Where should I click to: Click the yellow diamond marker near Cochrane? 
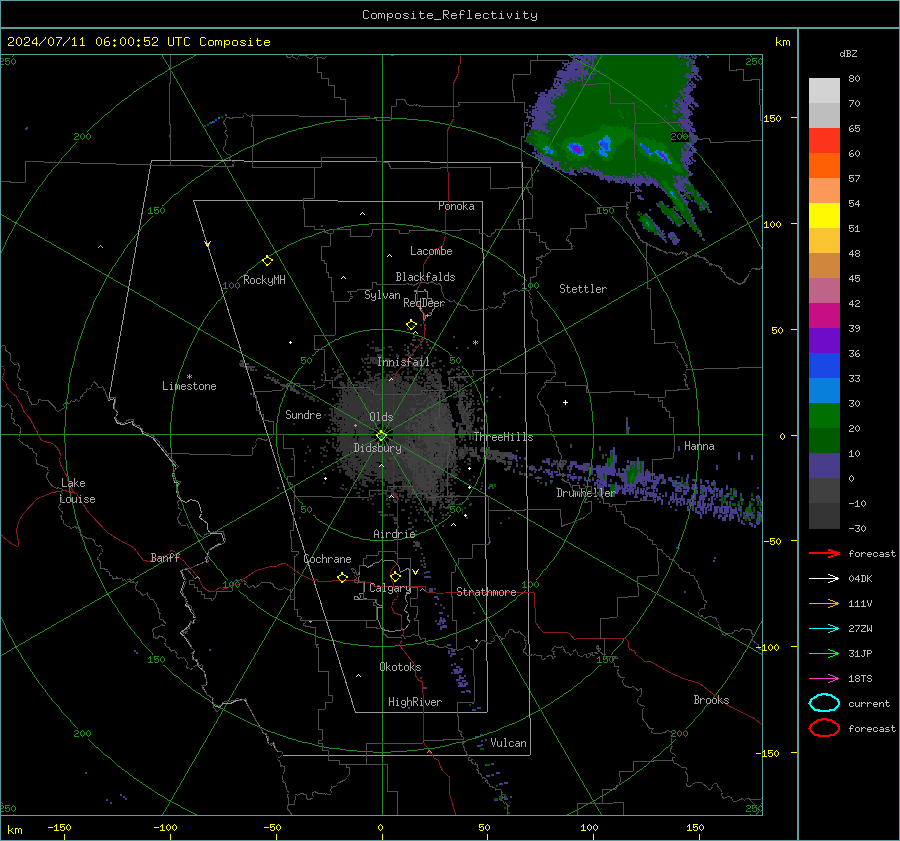tap(343, 577)
